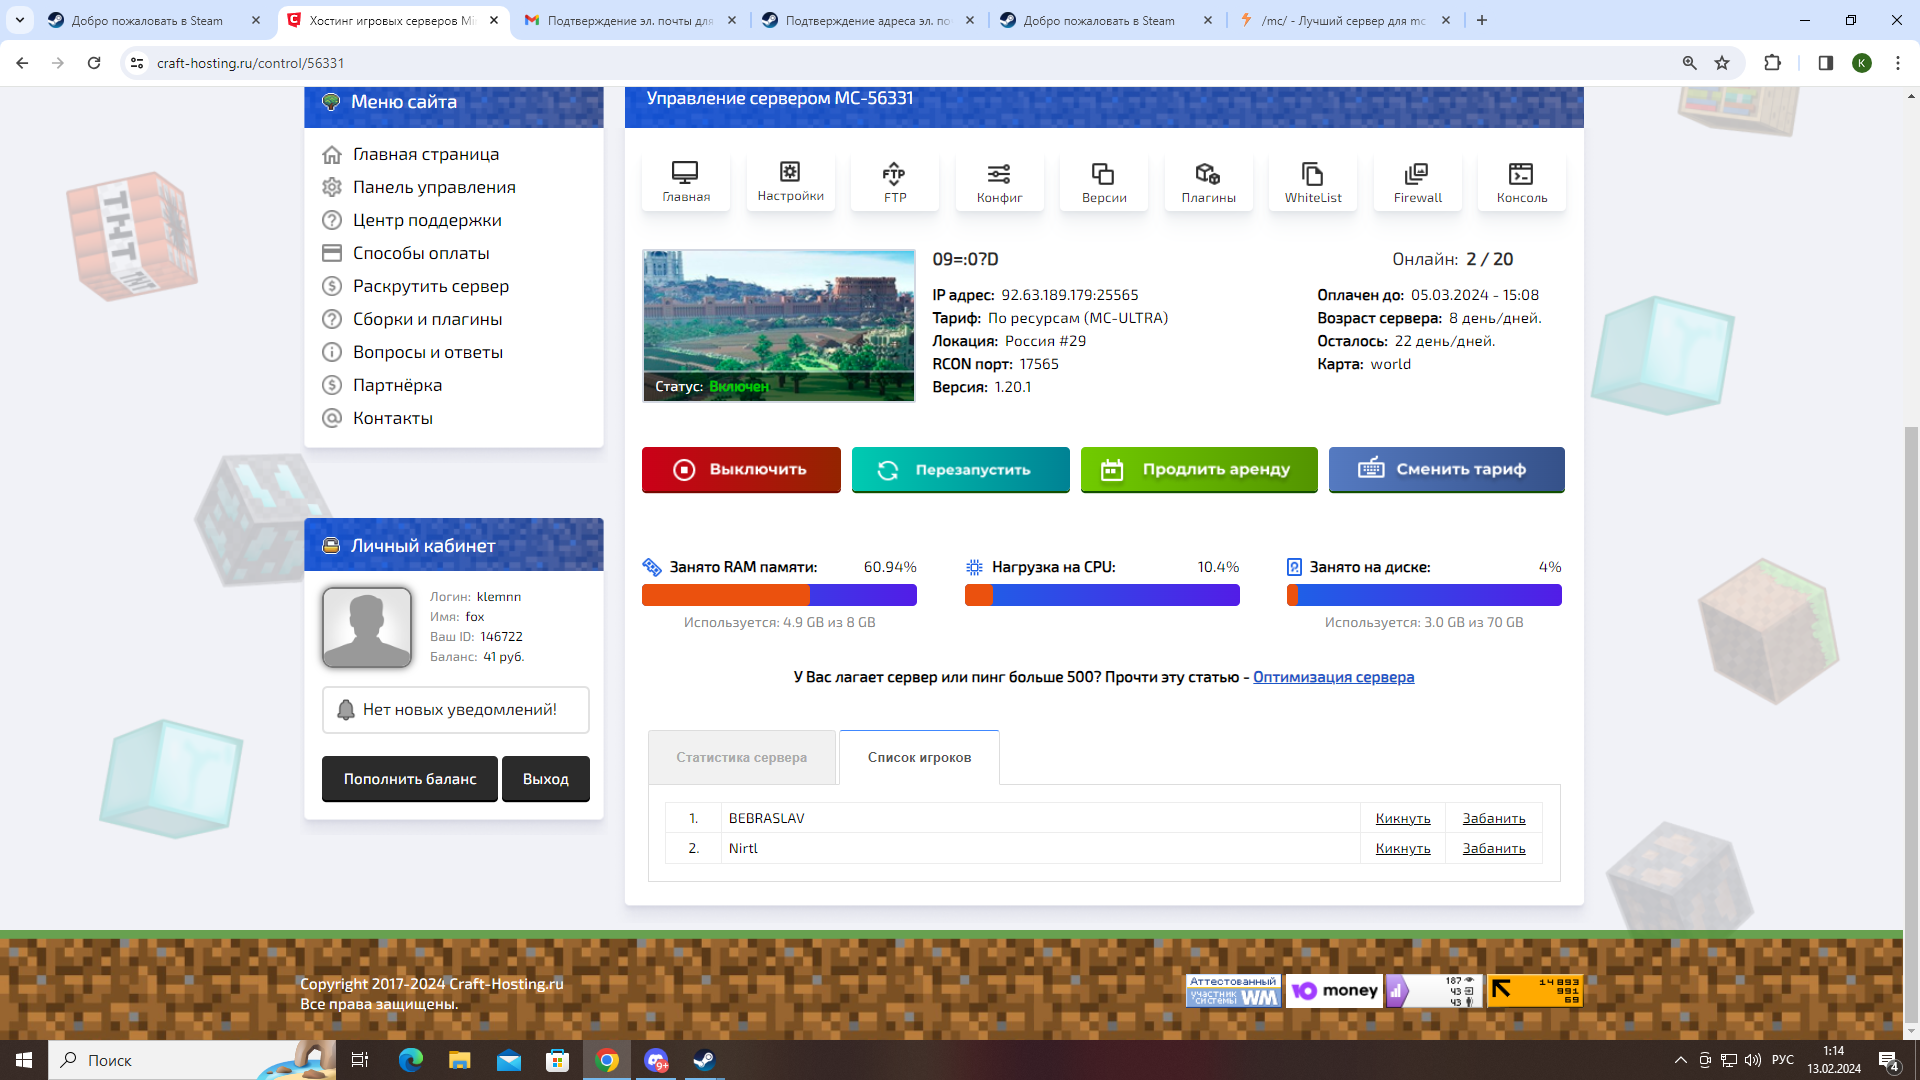Go back with browser back arrow
The image size is (1920, 1080).
pos(22,63)
